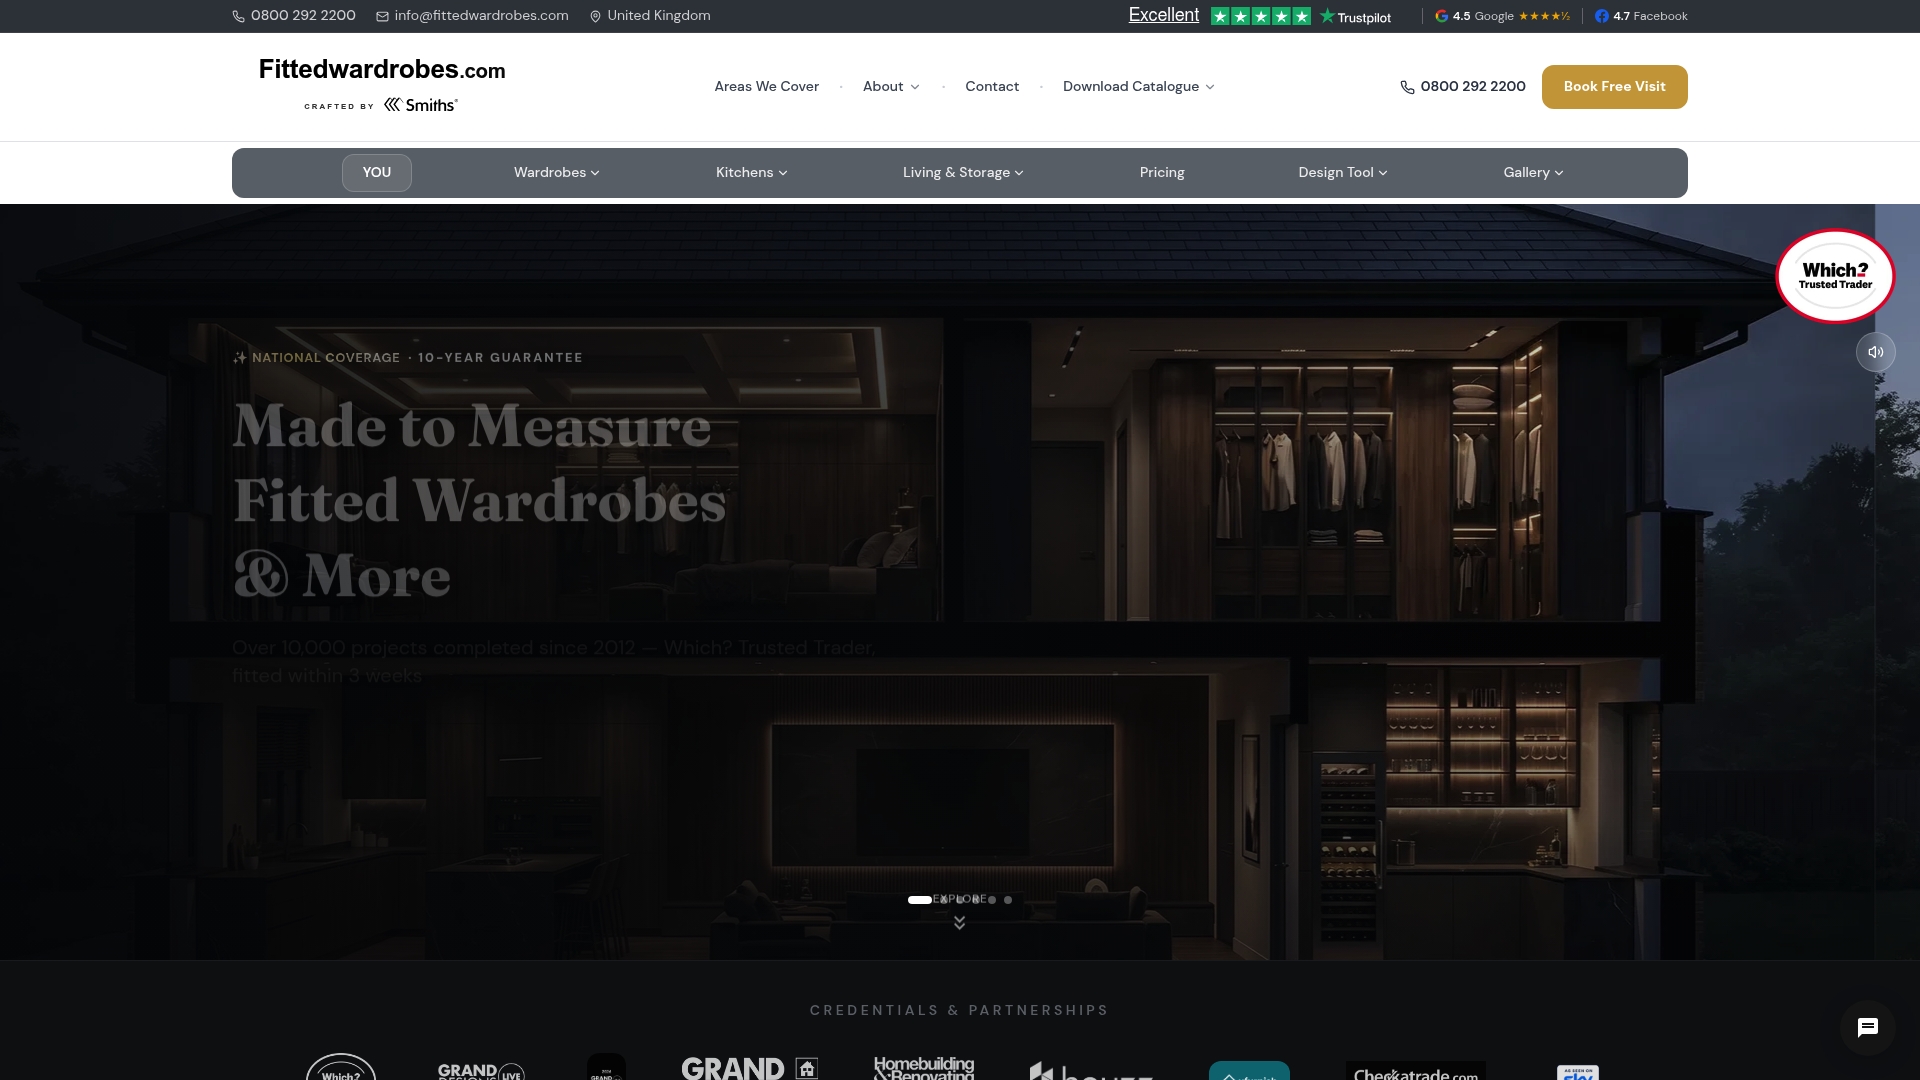The image size is (1920, 1080).
Task: Click the envelope icon beside the email address
Action: click(382, 17)
